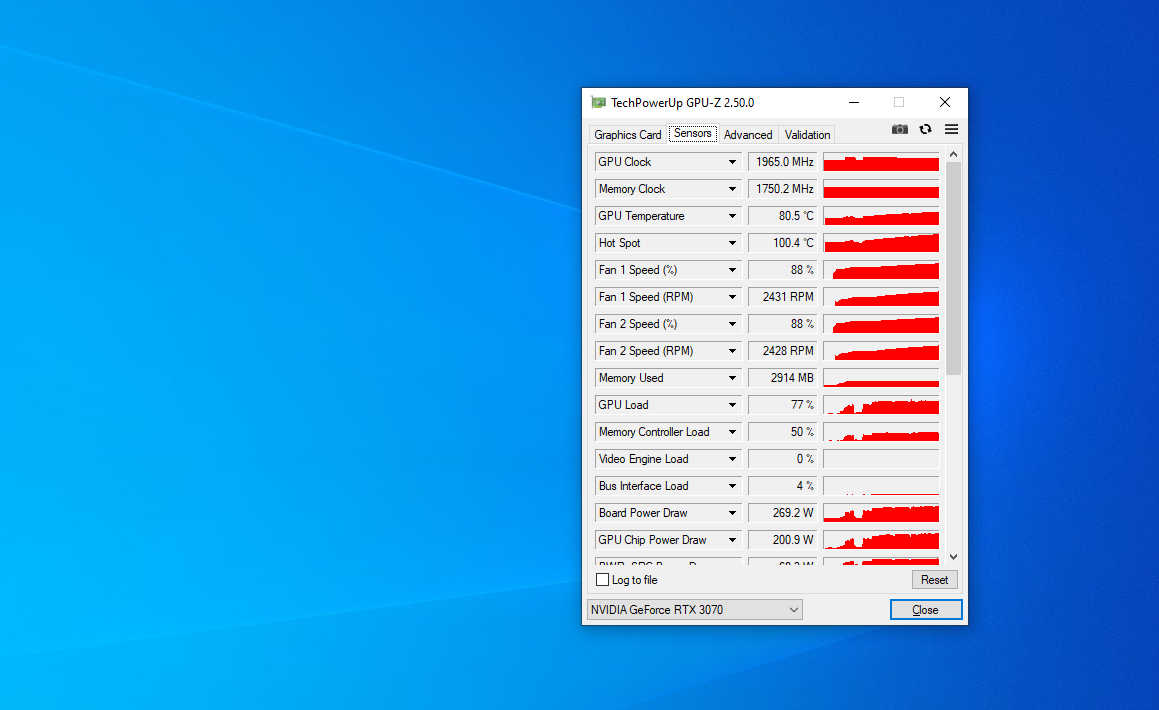Screen dimensions: 1159x710
Task: Open the Fan 1 Speed (RPM) dropdown
Action: (x=732, y=297)
